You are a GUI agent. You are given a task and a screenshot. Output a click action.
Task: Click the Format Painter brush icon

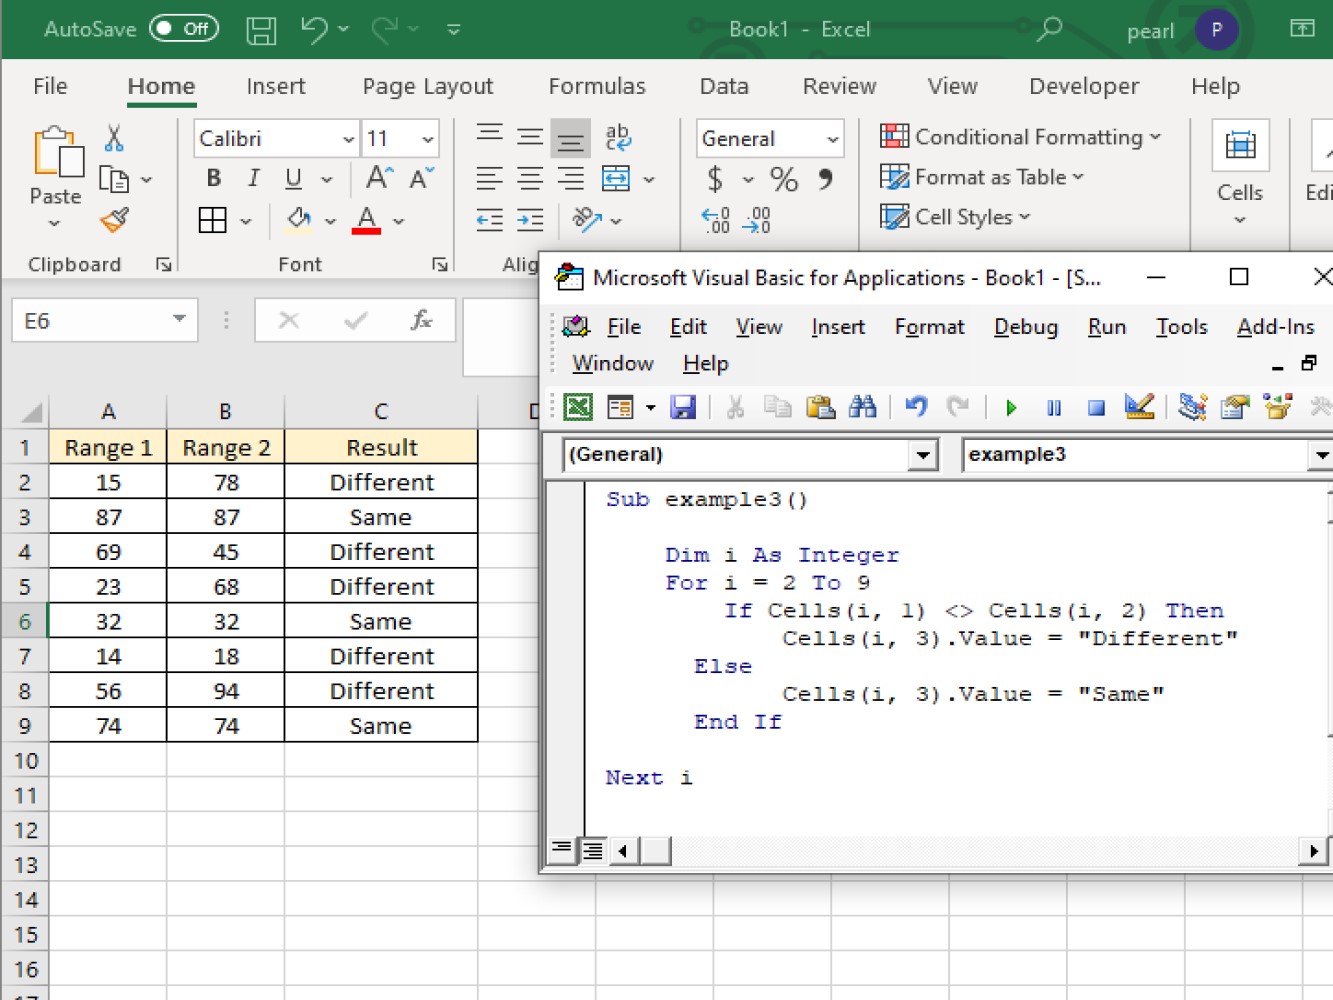pyautogui.click(x=115, y=220)
